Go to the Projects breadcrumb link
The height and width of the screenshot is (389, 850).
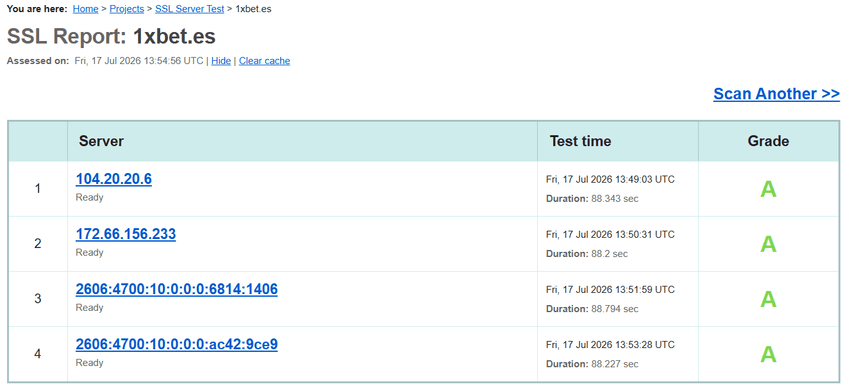(x=127, y=9)
